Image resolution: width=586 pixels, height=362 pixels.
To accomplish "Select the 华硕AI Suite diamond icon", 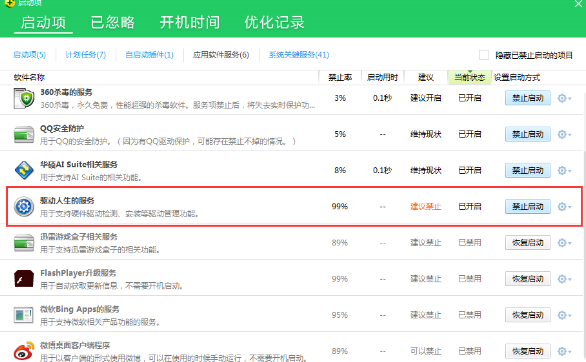I will (24, 170).
